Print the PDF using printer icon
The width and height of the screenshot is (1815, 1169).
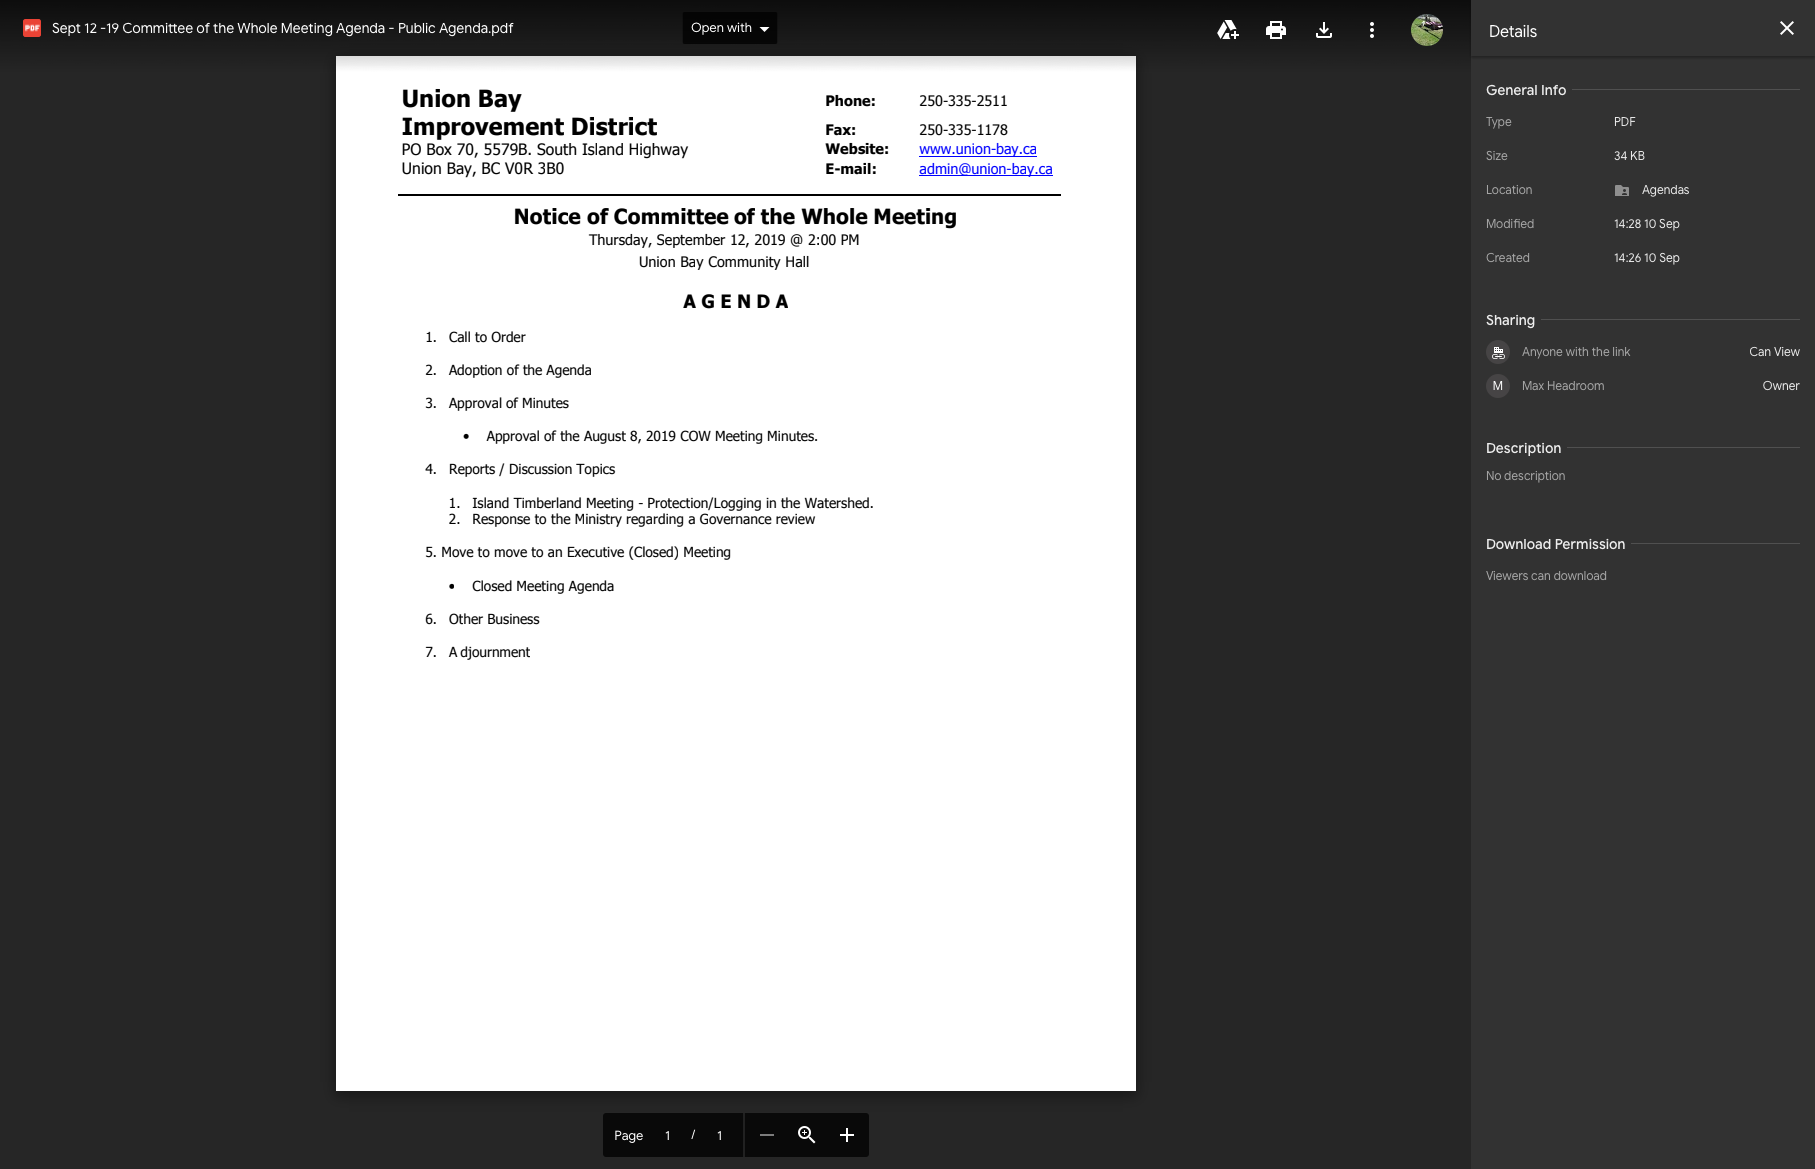[1275, 30]
